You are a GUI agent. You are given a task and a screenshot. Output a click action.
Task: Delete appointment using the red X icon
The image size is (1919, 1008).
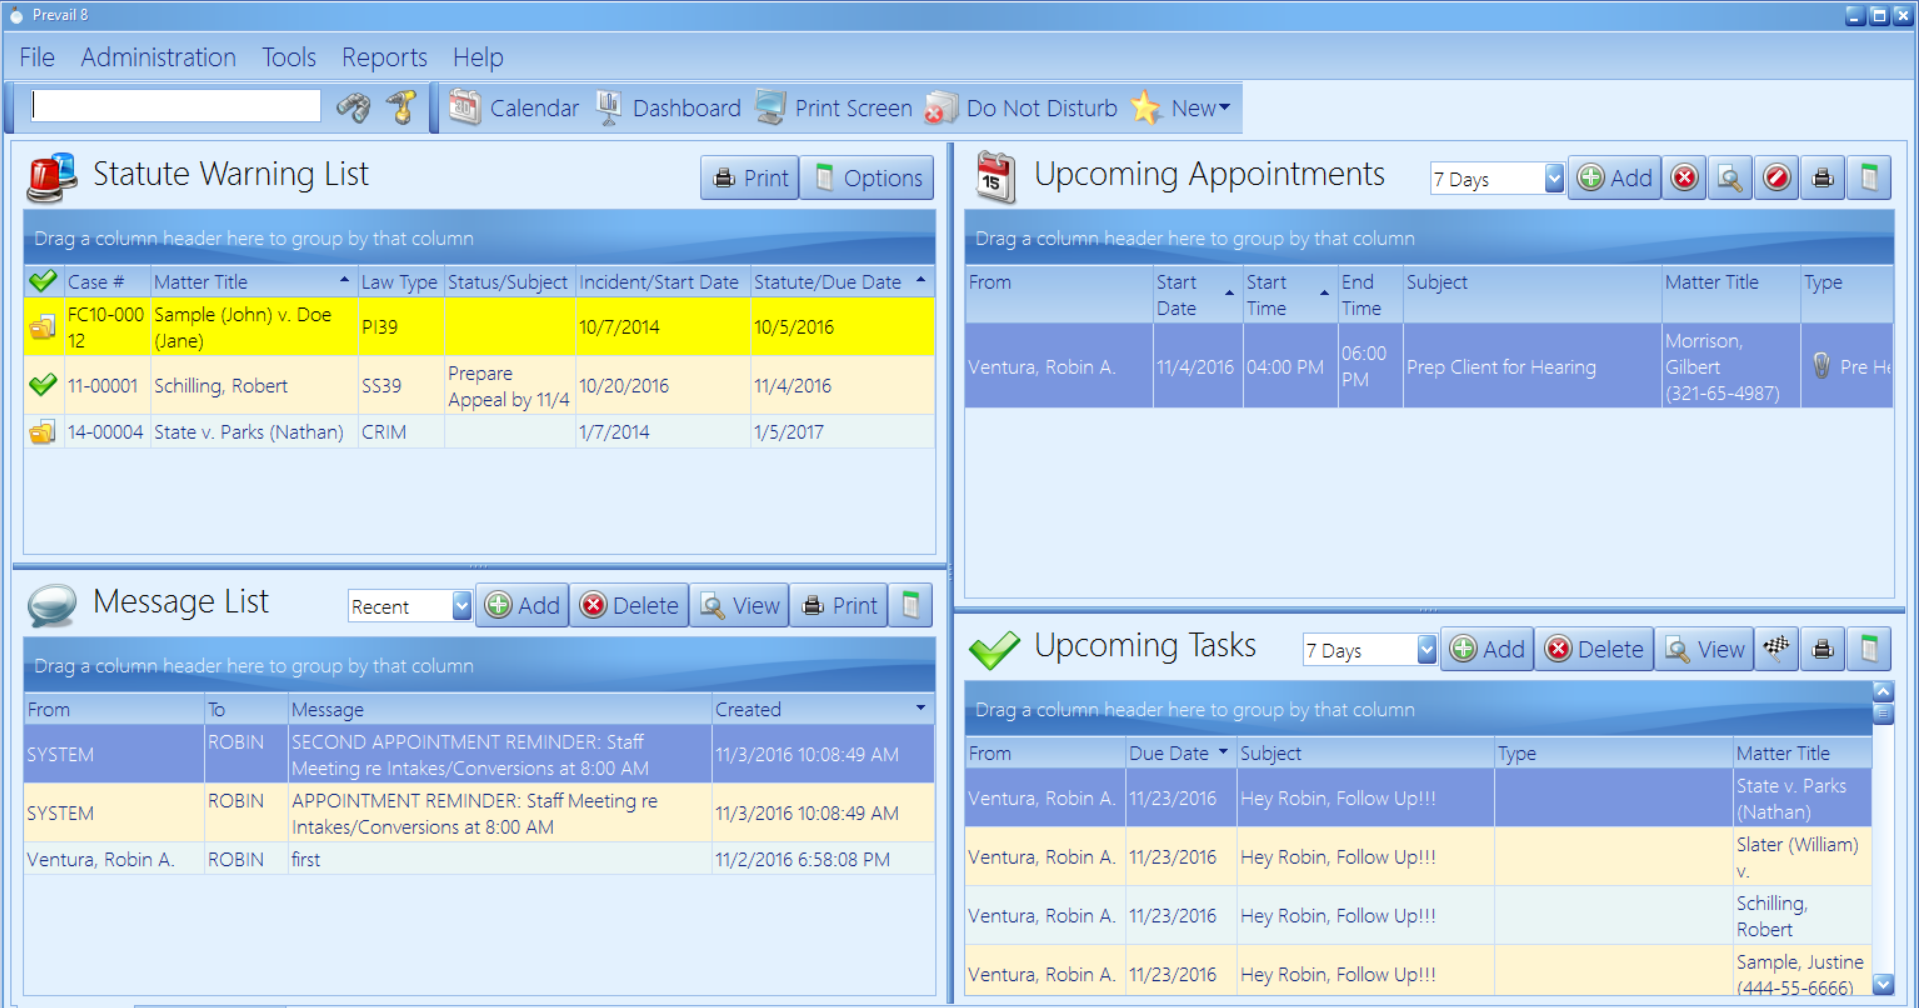click(x=1685, y=178)
